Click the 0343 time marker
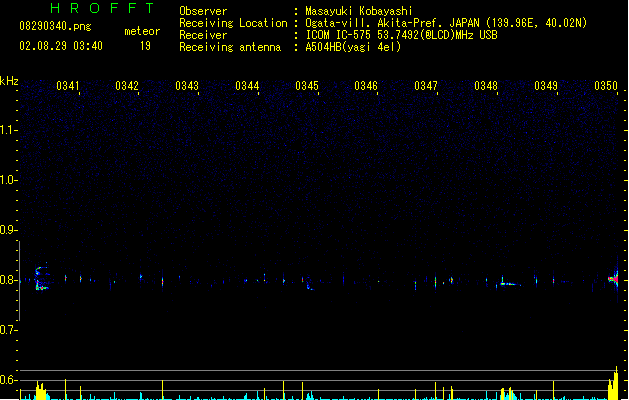This screenshot has height=400, width=629. click(x=187, y=86)
